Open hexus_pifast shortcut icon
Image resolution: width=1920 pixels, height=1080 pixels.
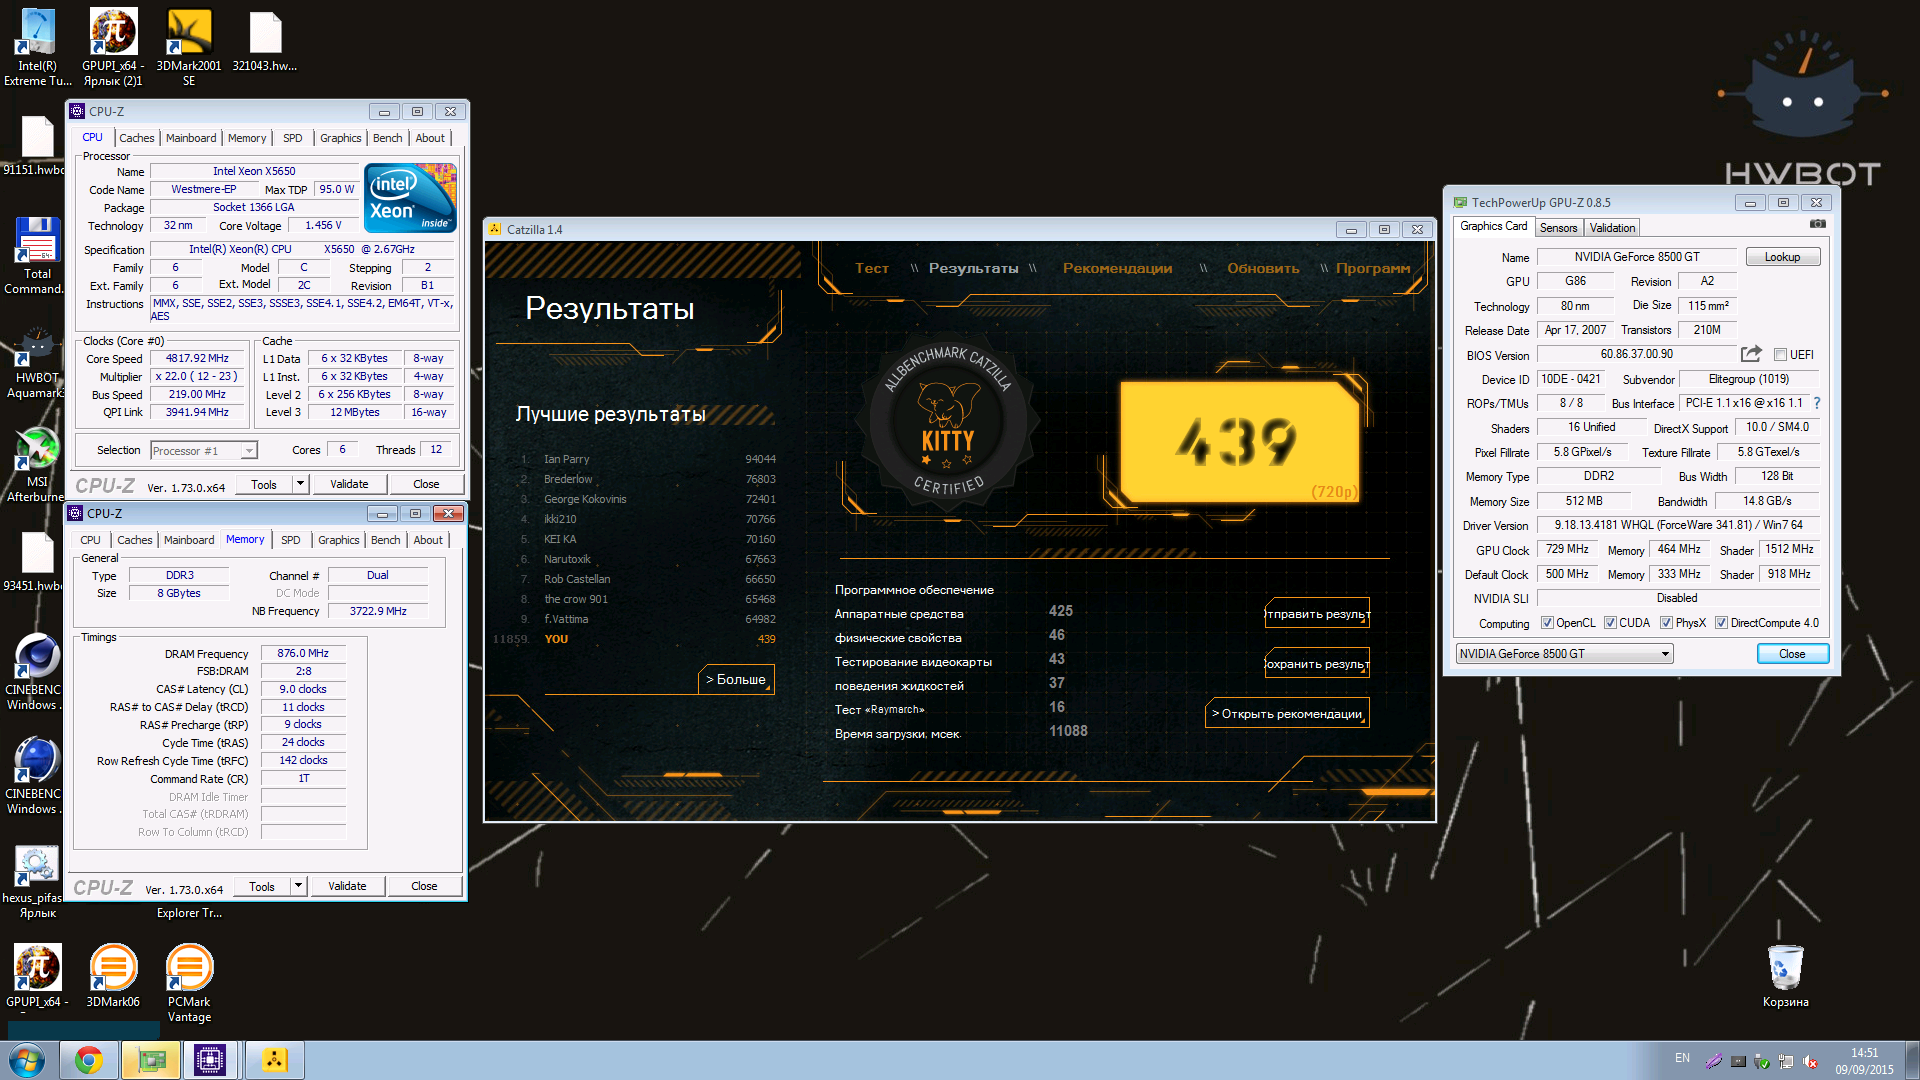pyautogui.click(x=37, y=881)
